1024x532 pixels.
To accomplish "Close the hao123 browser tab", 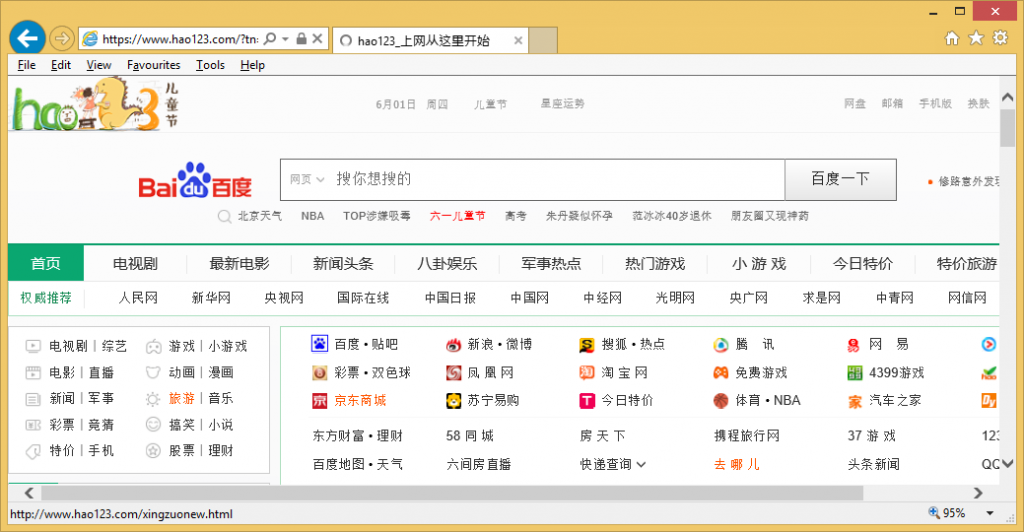I will coord(518,41).
